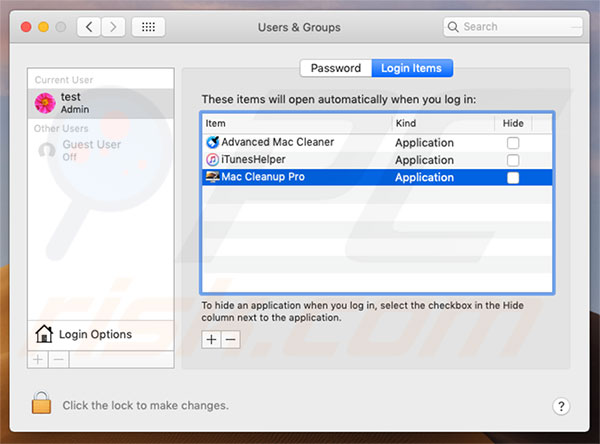Screen dimensions: 600x444
Task: Click the Search field
Action: 513,27
